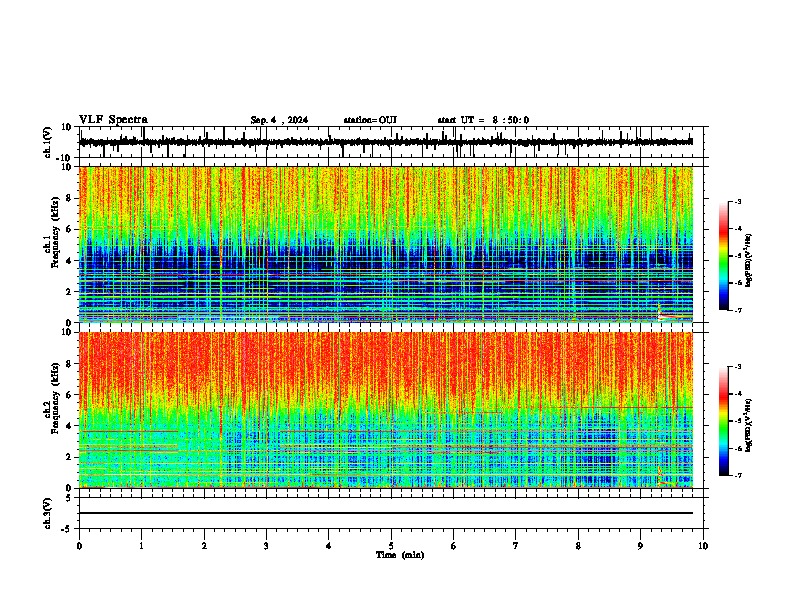Click the "-3" label on ch.2 colorbar
The height and width of the screenshot is (612, 792).
[x=738, y=367]
